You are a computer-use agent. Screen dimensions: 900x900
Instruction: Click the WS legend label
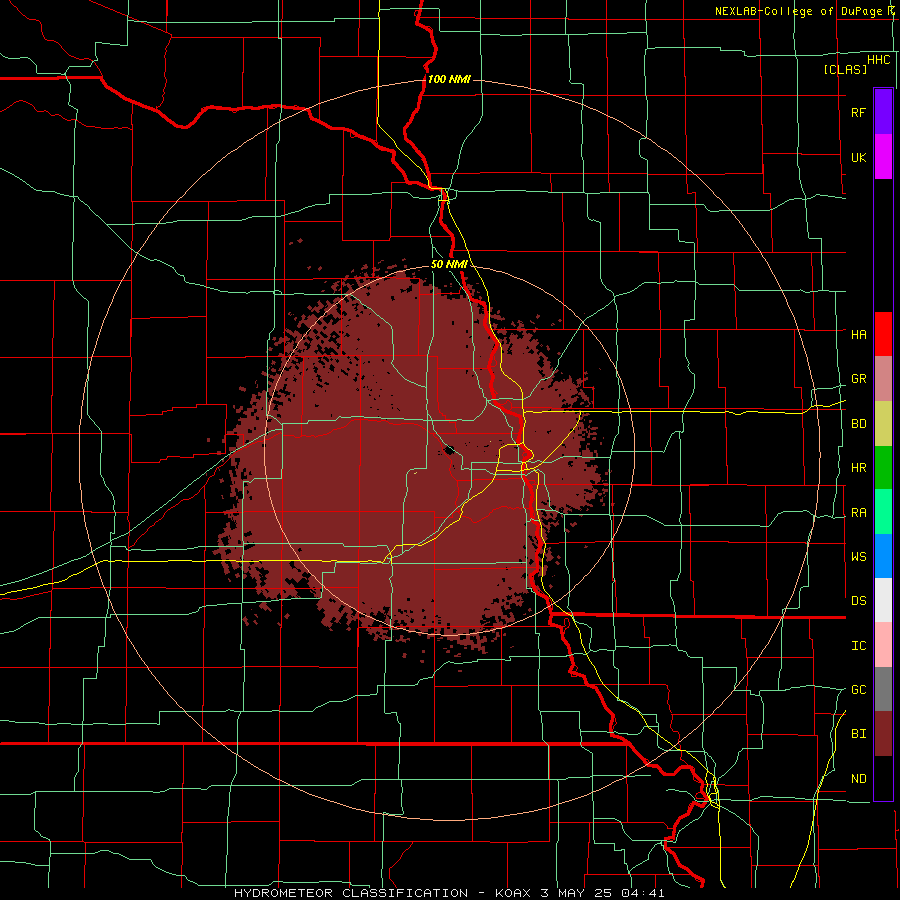pyautogui.click(x=858, y=556)
